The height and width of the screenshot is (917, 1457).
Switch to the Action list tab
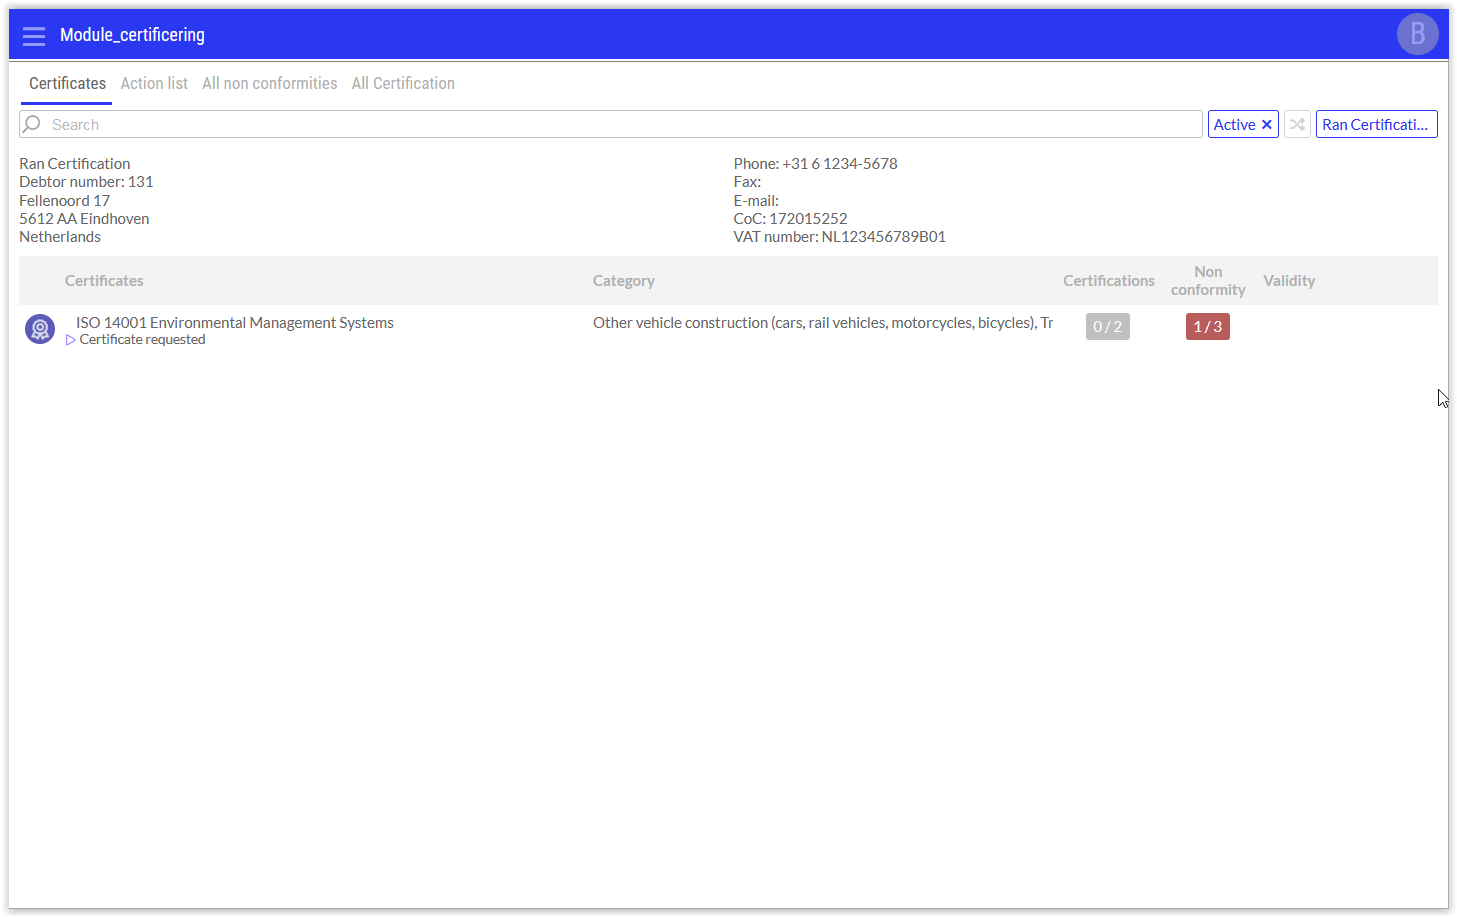click(x=154, y=84)
